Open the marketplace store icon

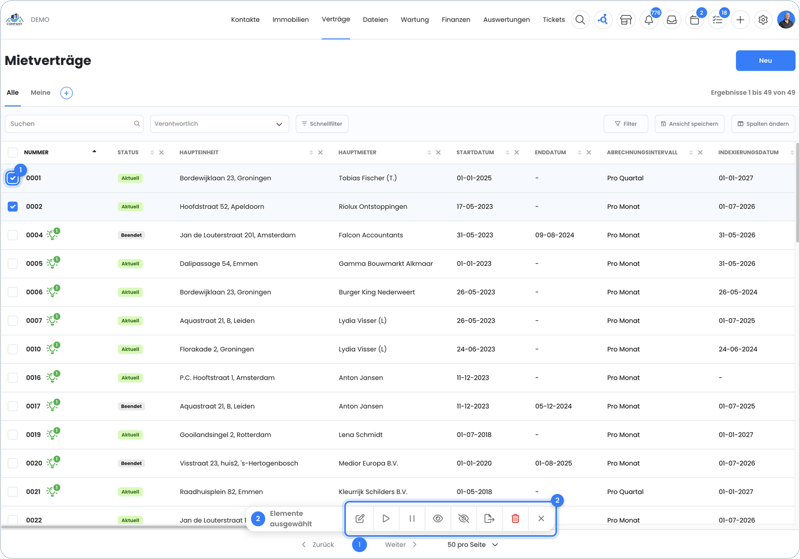626,20
